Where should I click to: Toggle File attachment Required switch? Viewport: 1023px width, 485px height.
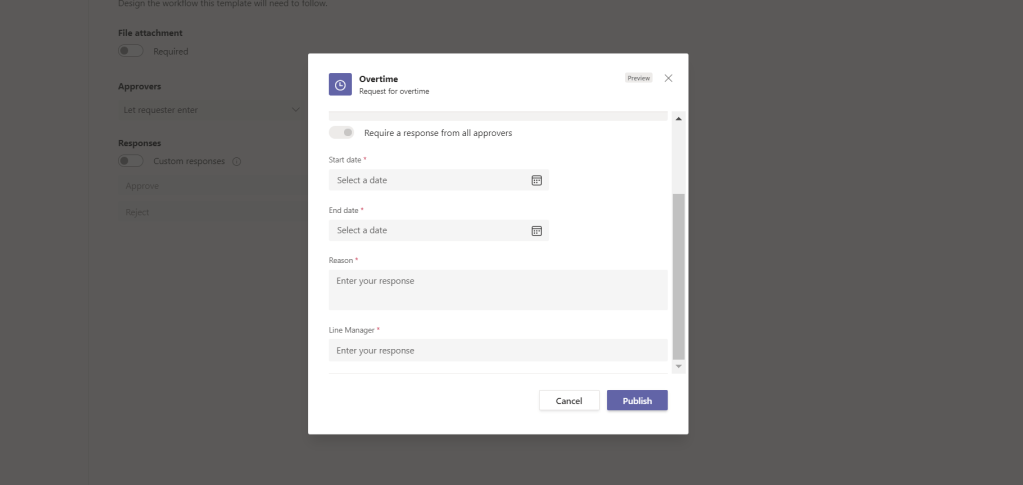130,51
